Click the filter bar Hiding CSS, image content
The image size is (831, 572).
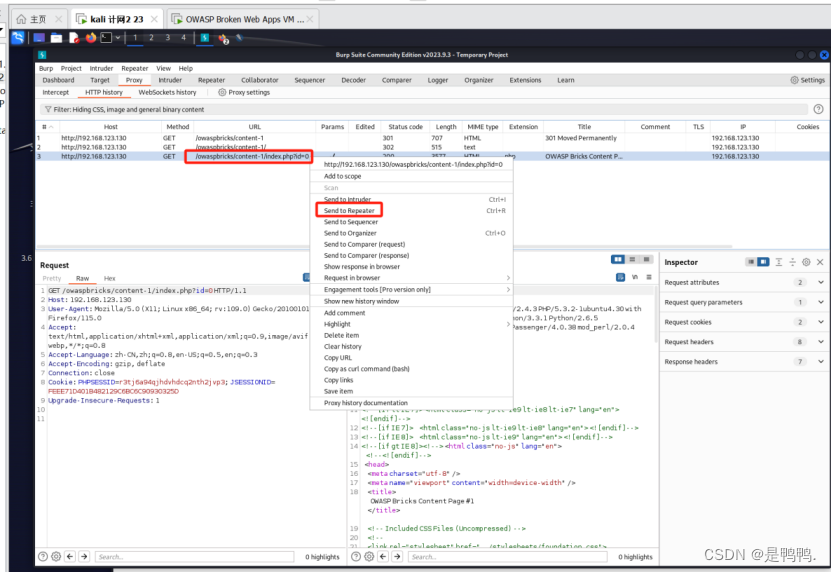tap(424, 109)
